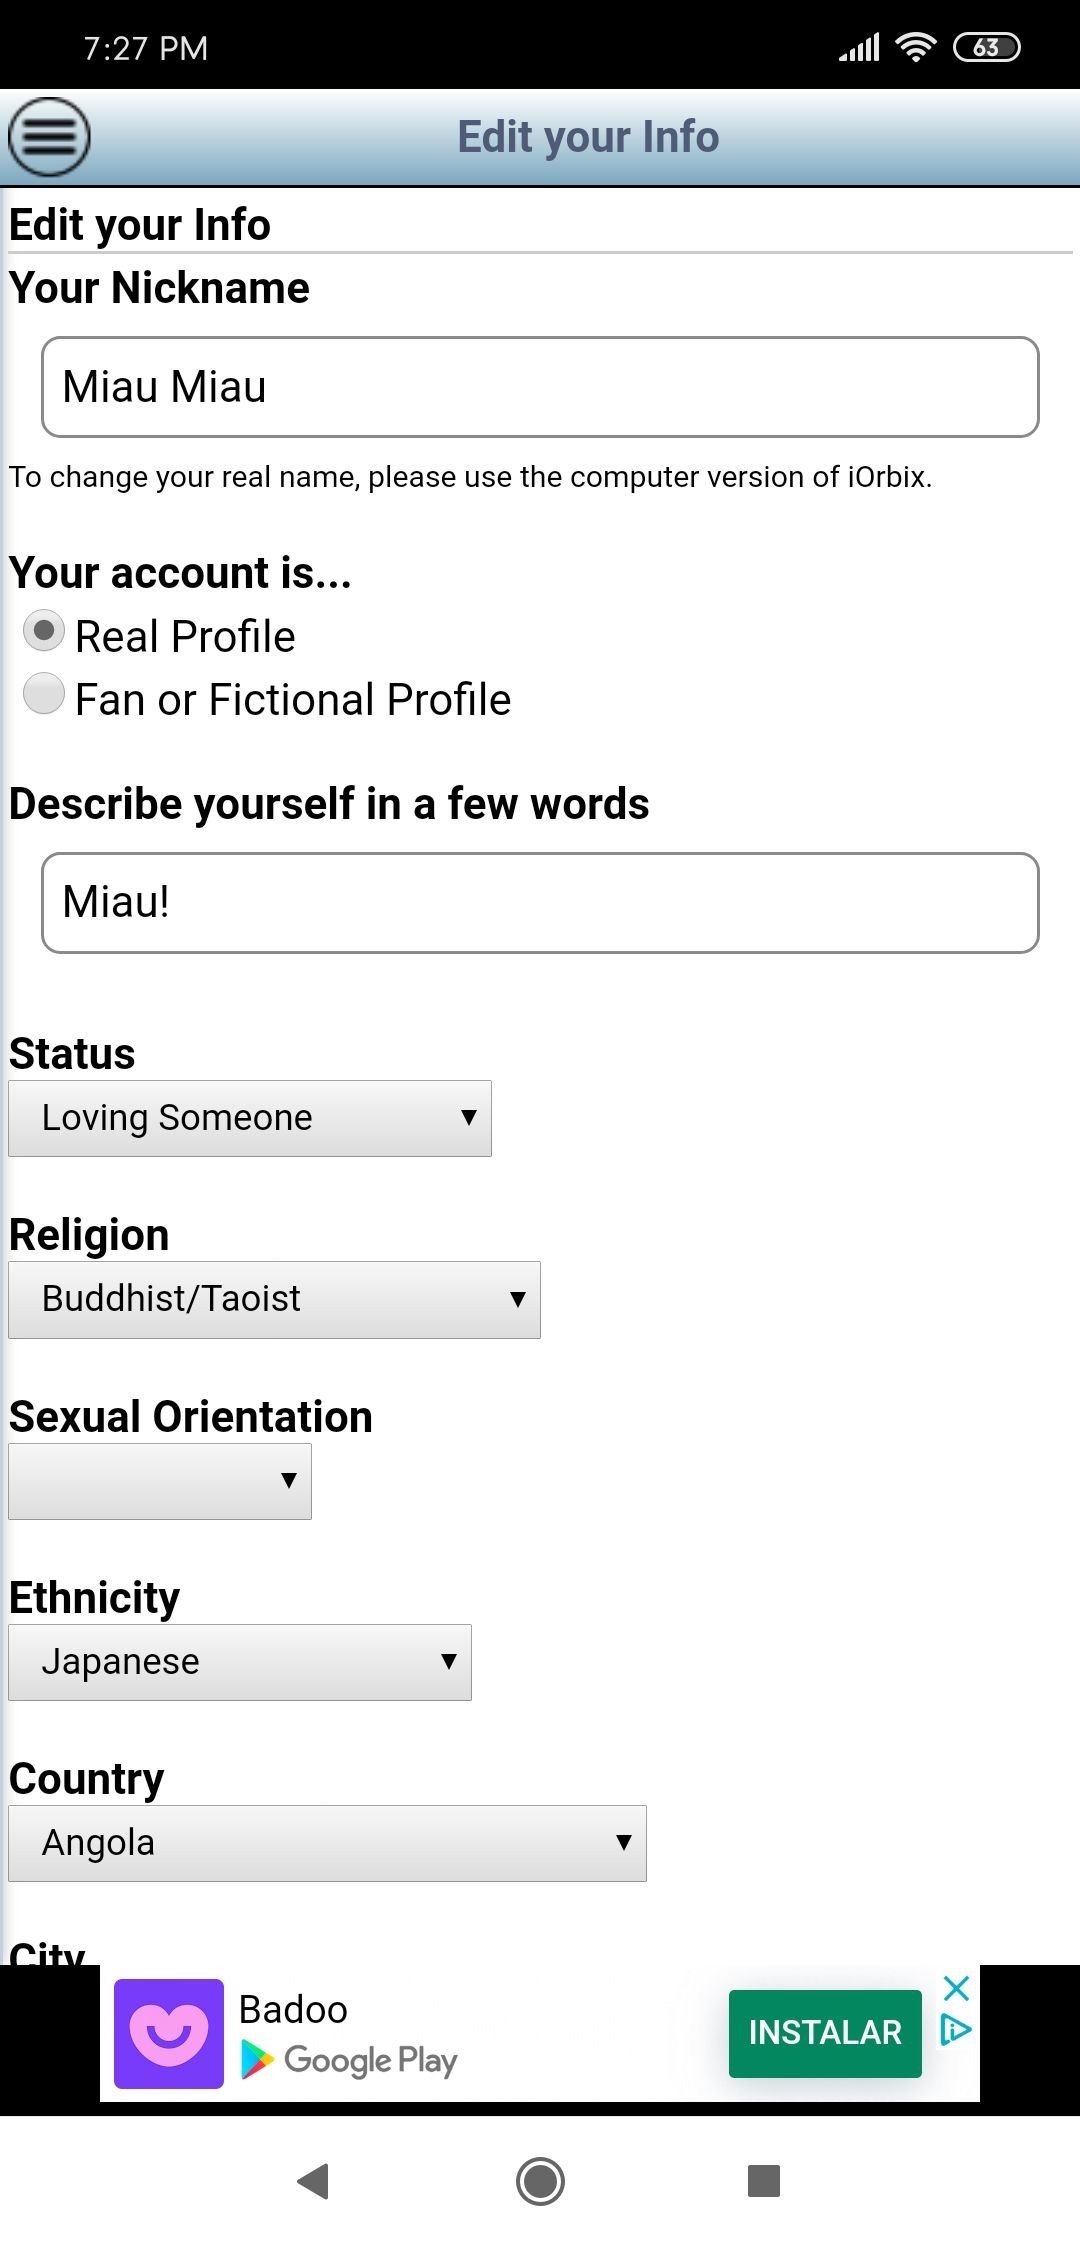This screenshot has height=2246, width=1080.
Task: Open the Country dropdown showing Angola
Action: pyautogui.click(x=327, y=1843)
